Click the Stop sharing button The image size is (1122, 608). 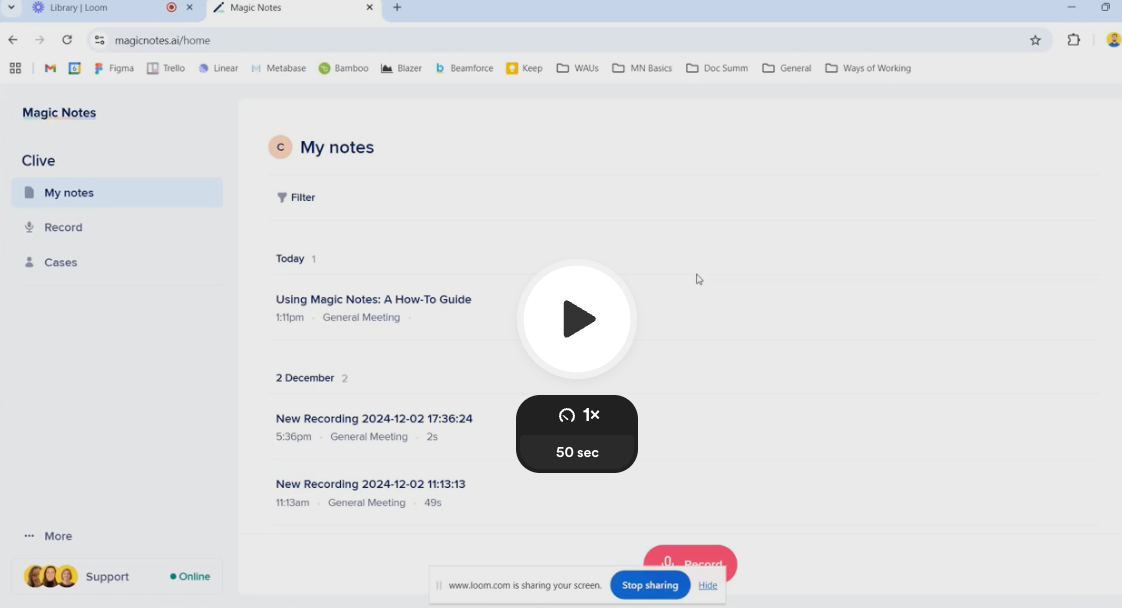pyautogui.click(x=649, y=585)
